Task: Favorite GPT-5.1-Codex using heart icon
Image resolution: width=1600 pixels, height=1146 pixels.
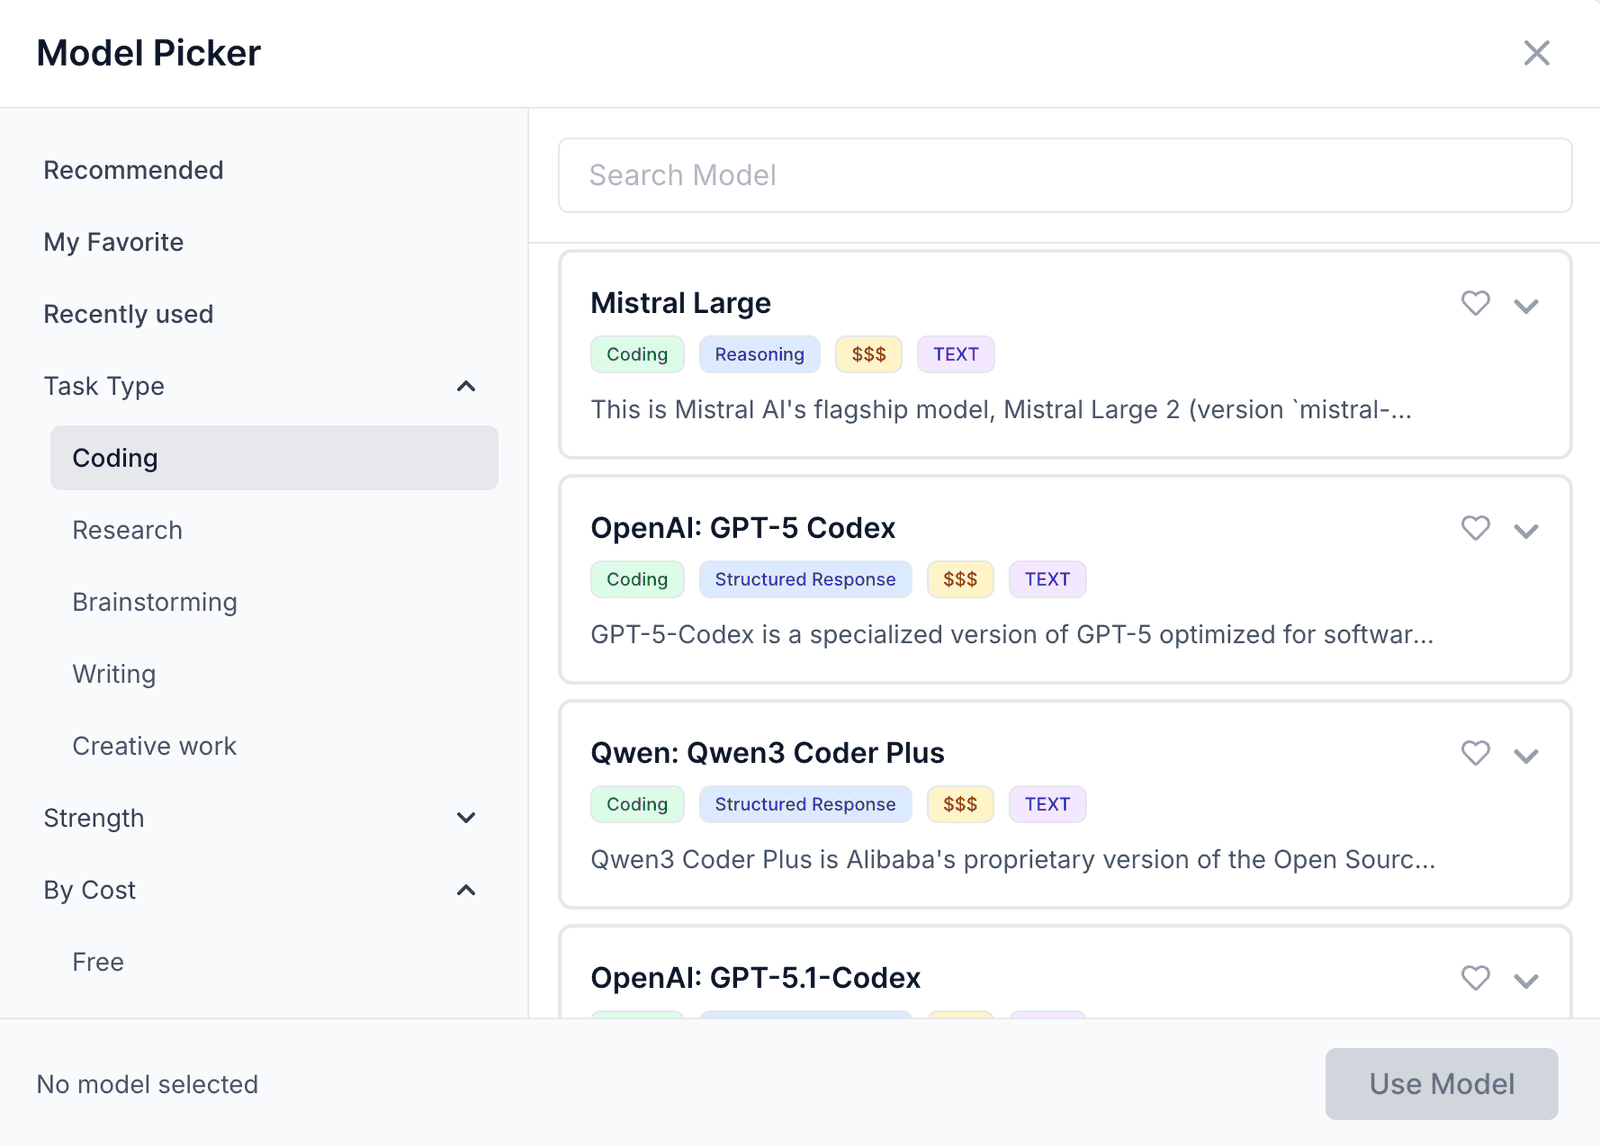Action: [x=1475, y=978]
